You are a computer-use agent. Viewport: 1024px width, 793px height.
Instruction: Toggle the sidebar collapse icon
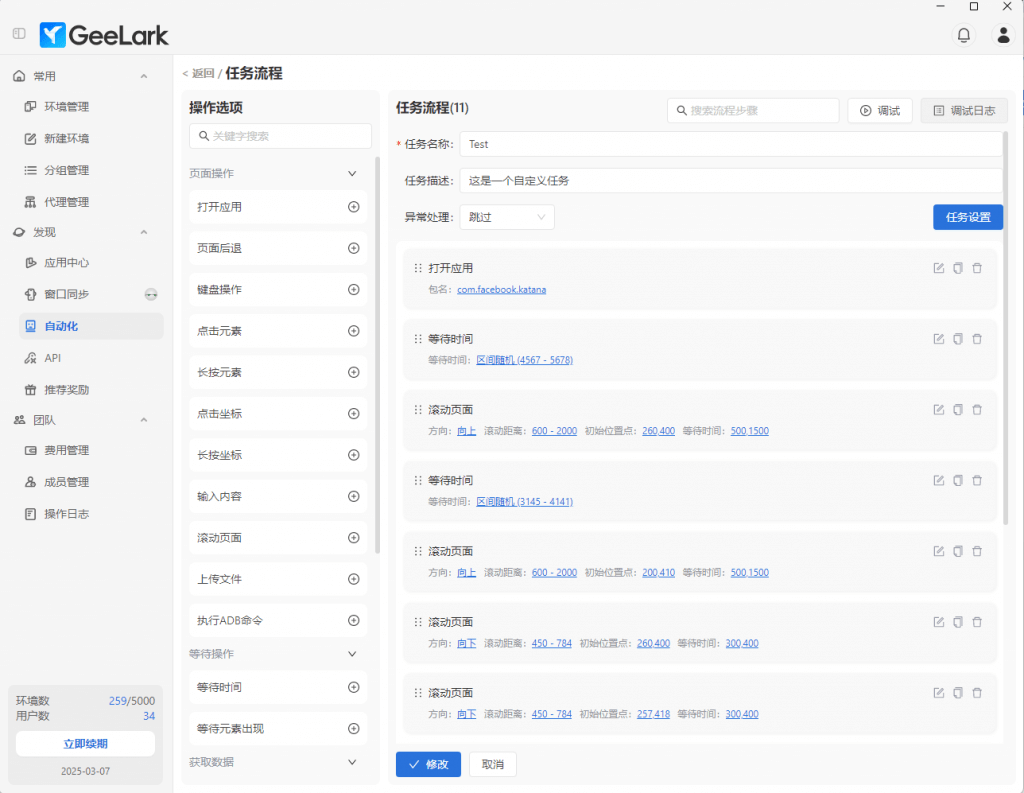pyautogui.click(x=19, y=34)
